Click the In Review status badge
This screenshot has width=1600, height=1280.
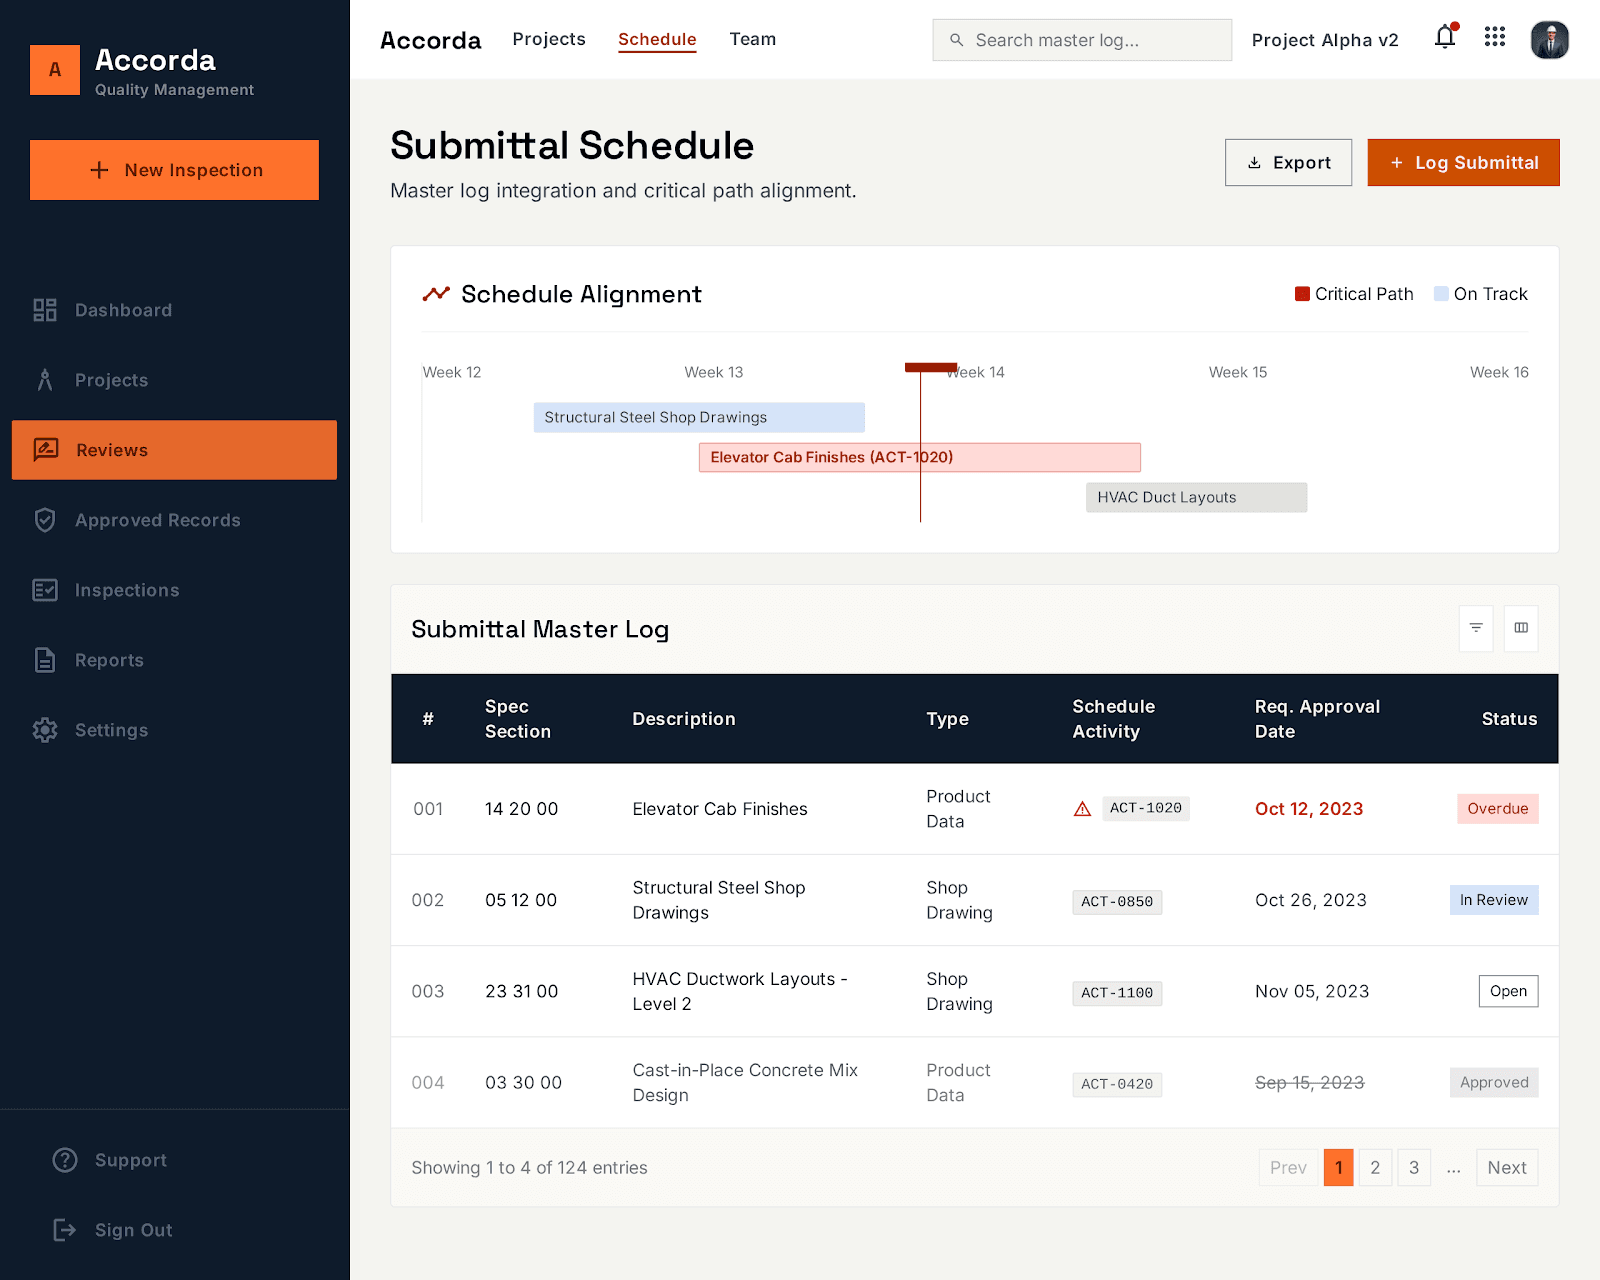(x=1494, y=900)
